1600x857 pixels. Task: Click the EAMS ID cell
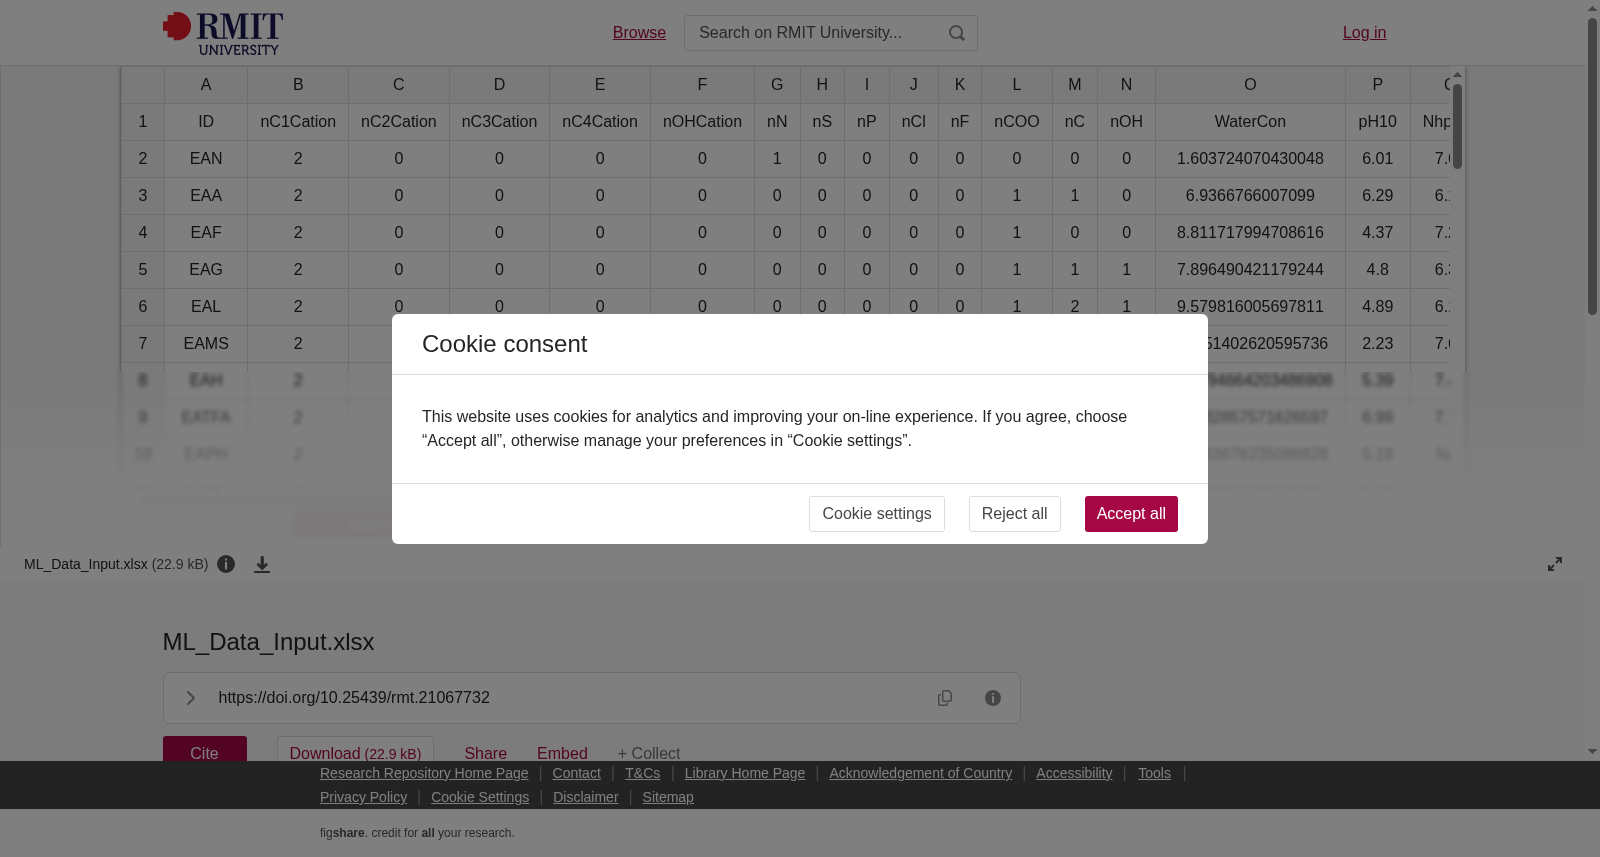206,344
